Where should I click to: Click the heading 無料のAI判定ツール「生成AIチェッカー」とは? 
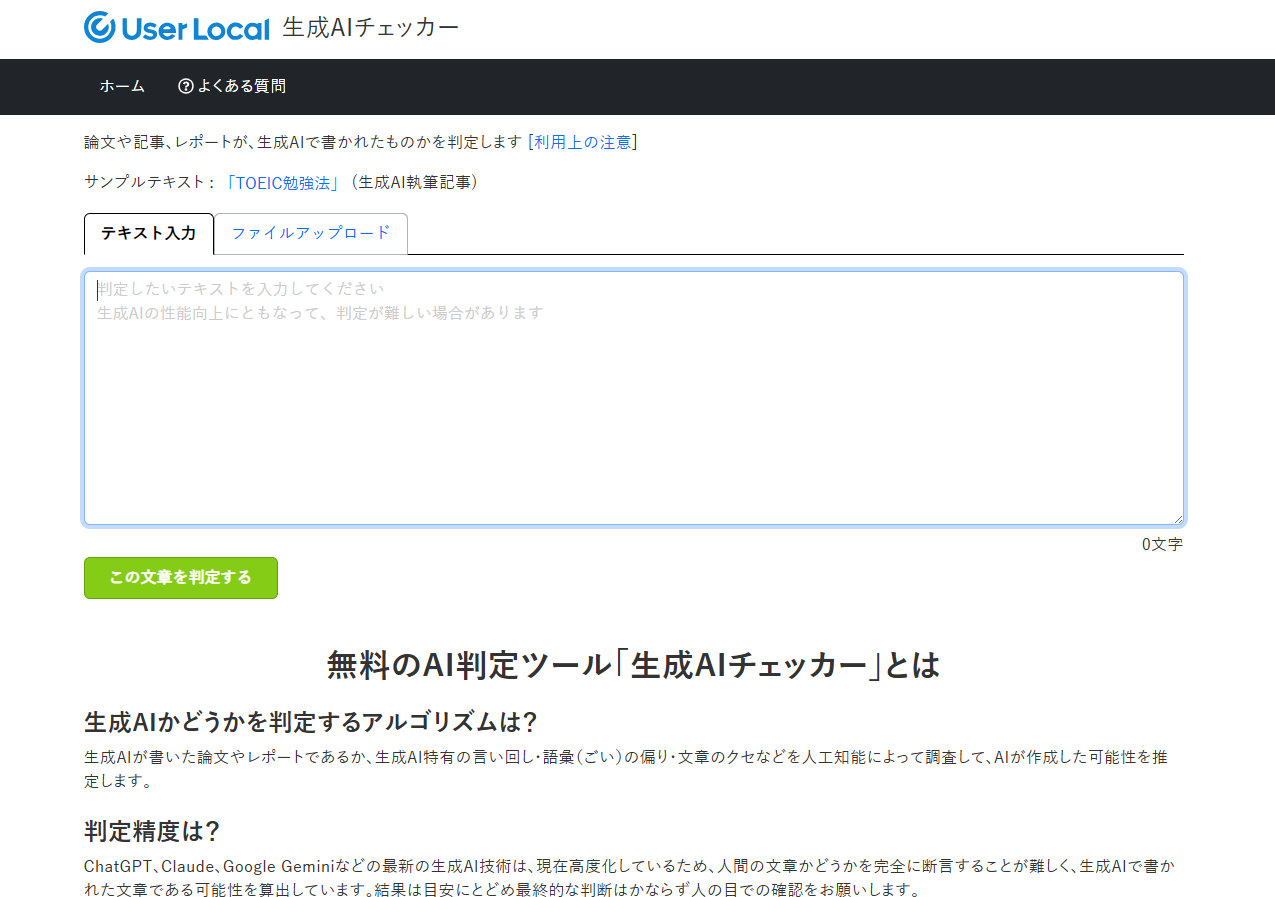pyautogui.click(x=634, y=665)
